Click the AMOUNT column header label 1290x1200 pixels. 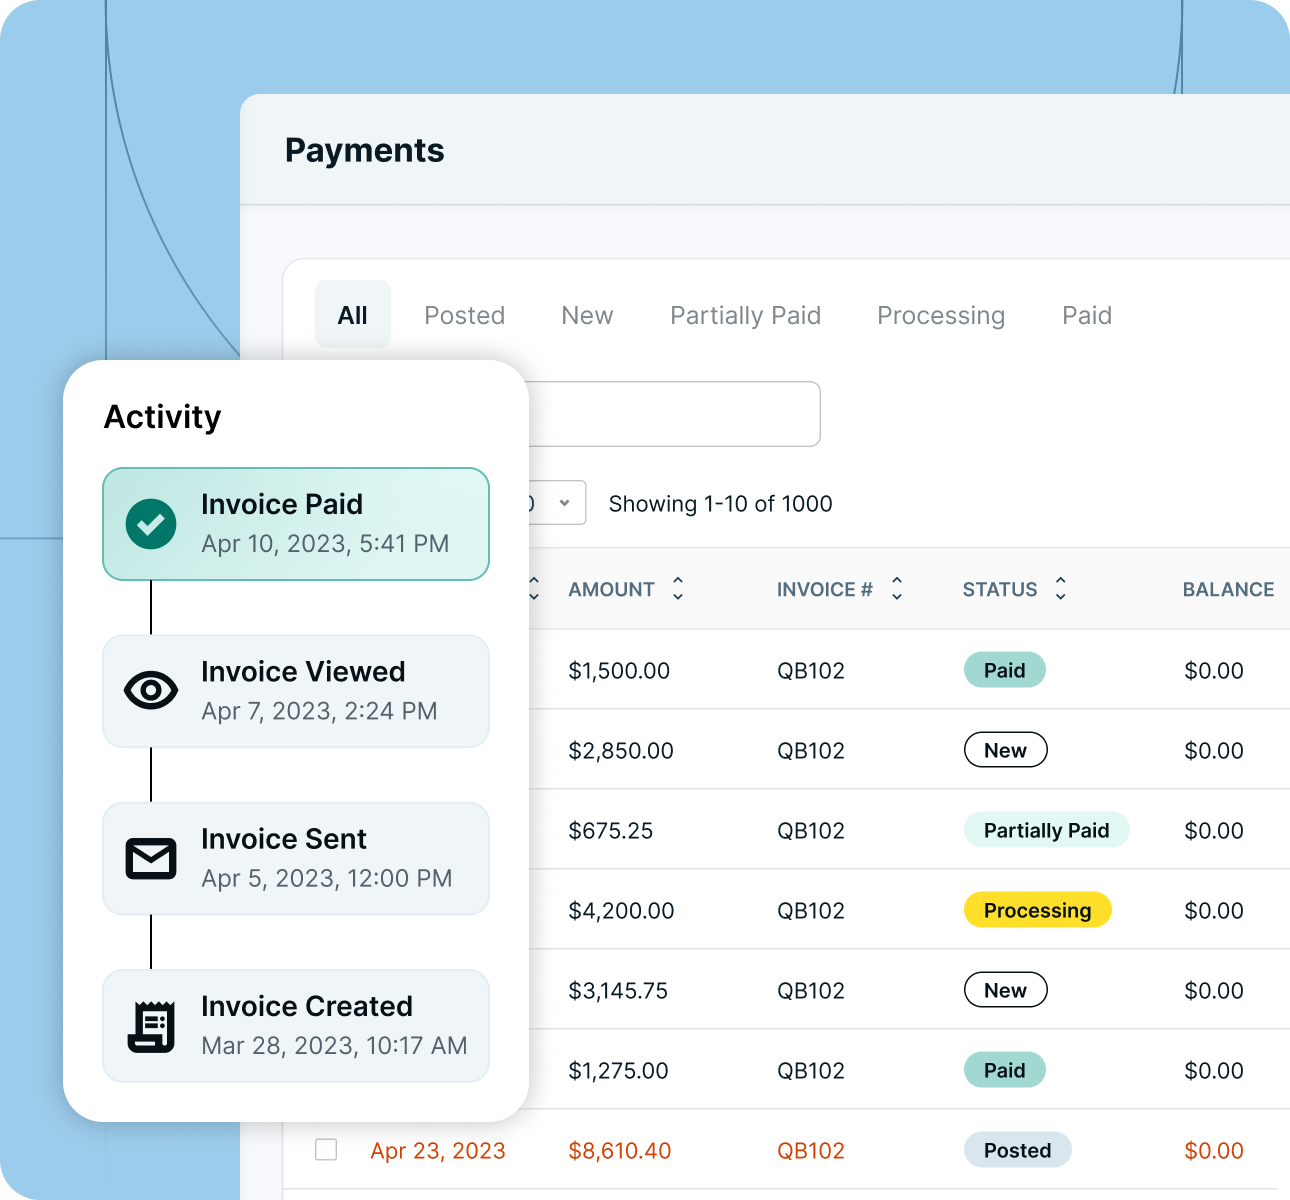pos(612,590)
